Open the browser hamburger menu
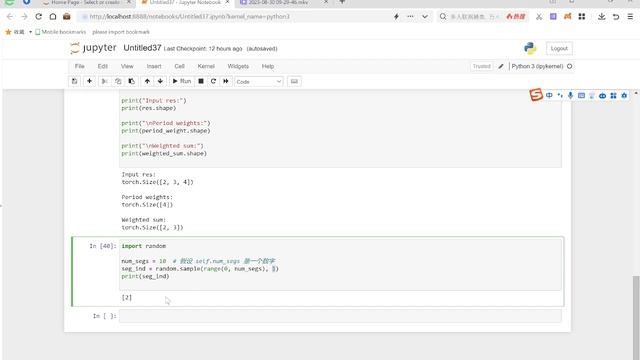Viewport: 640px width, 360px height. tap(630, 16)
